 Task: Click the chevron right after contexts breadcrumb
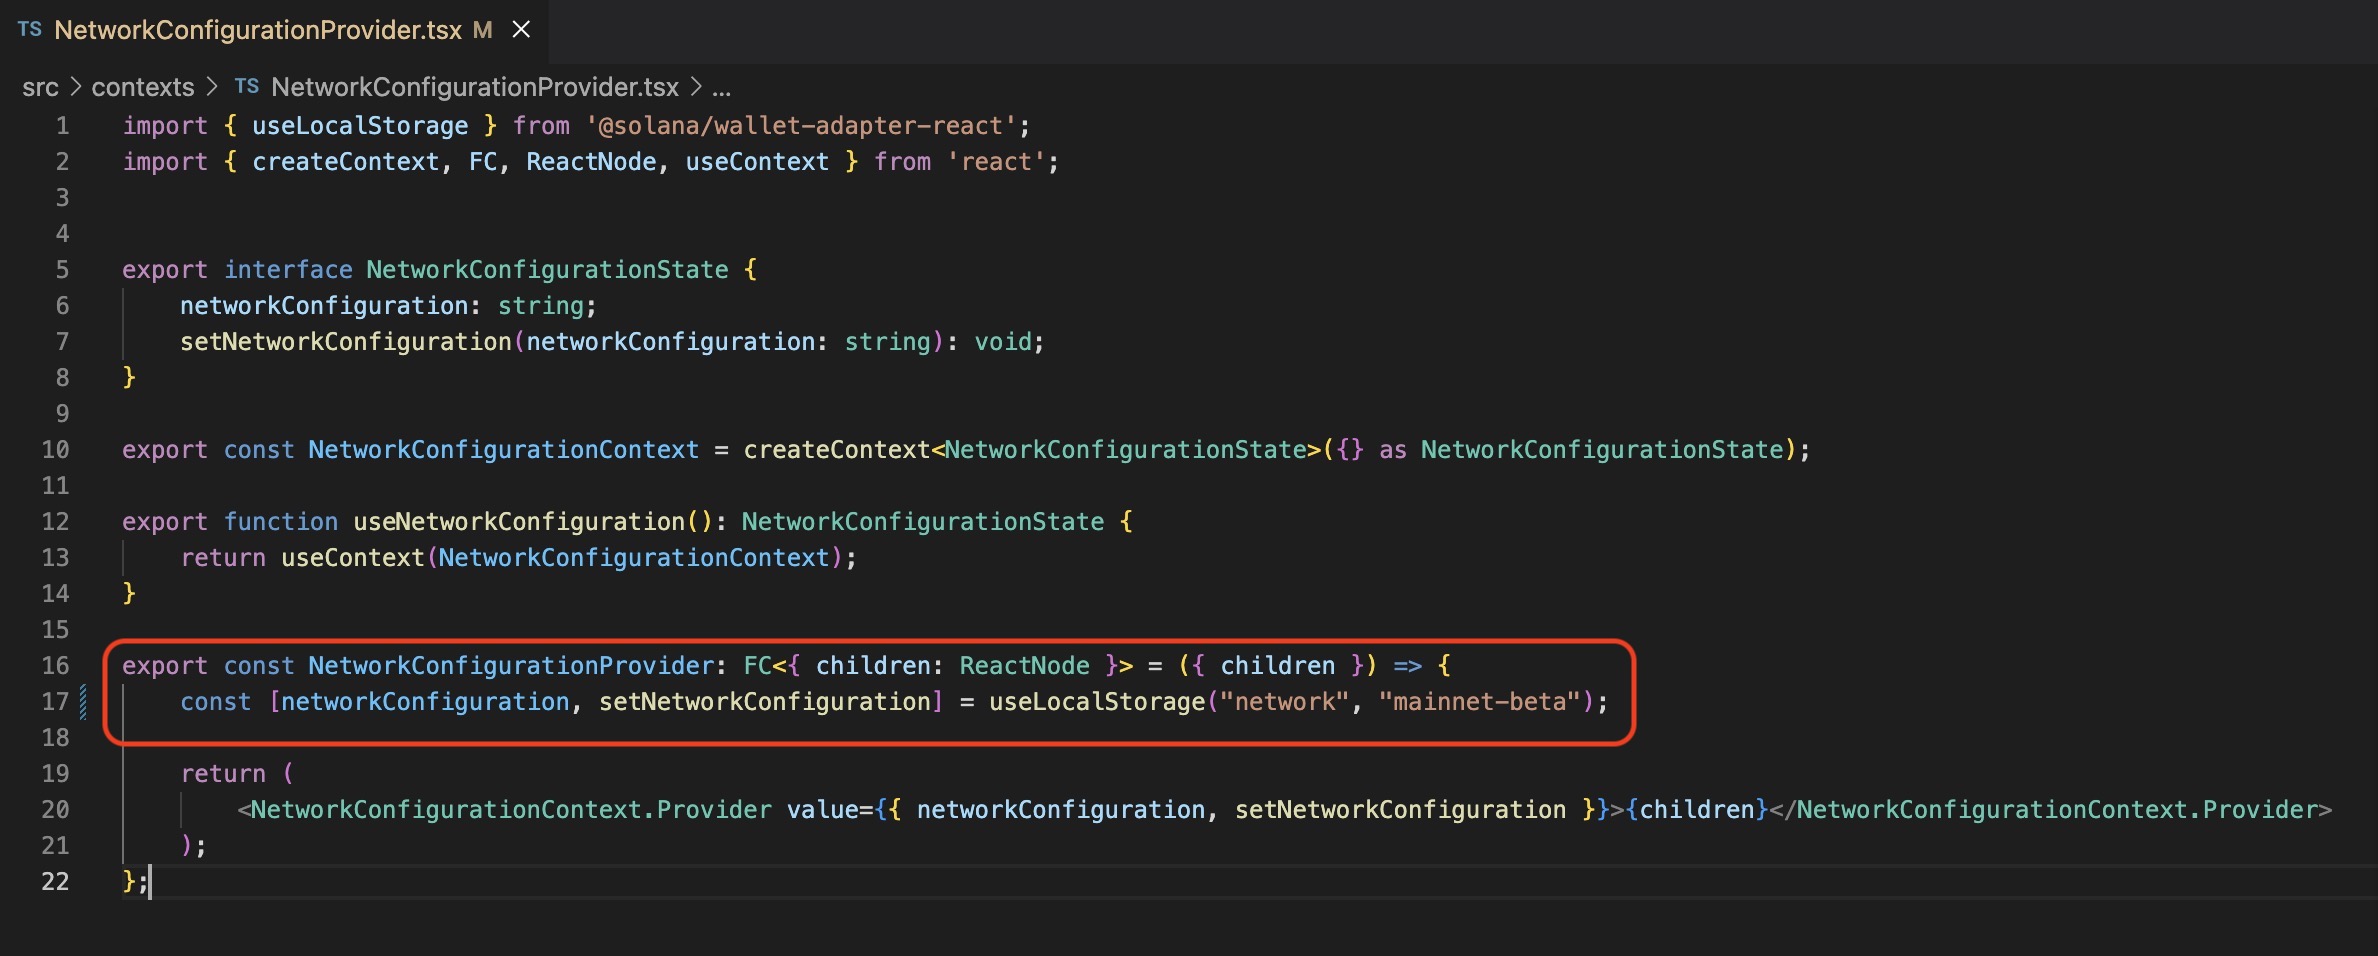(211, 87)
